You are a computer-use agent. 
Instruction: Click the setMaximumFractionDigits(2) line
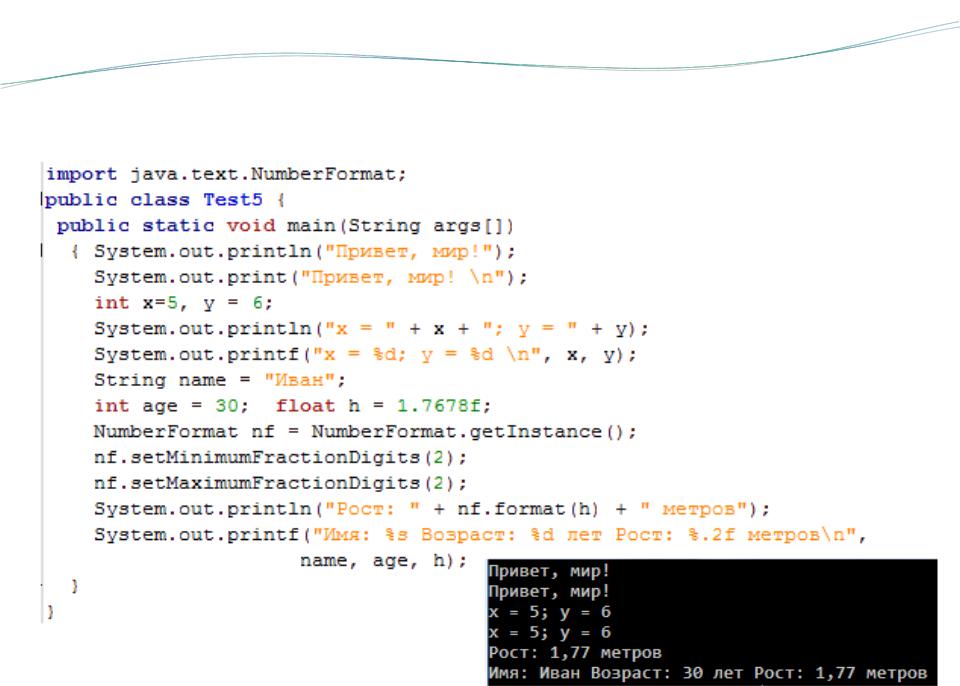(280, 483)
